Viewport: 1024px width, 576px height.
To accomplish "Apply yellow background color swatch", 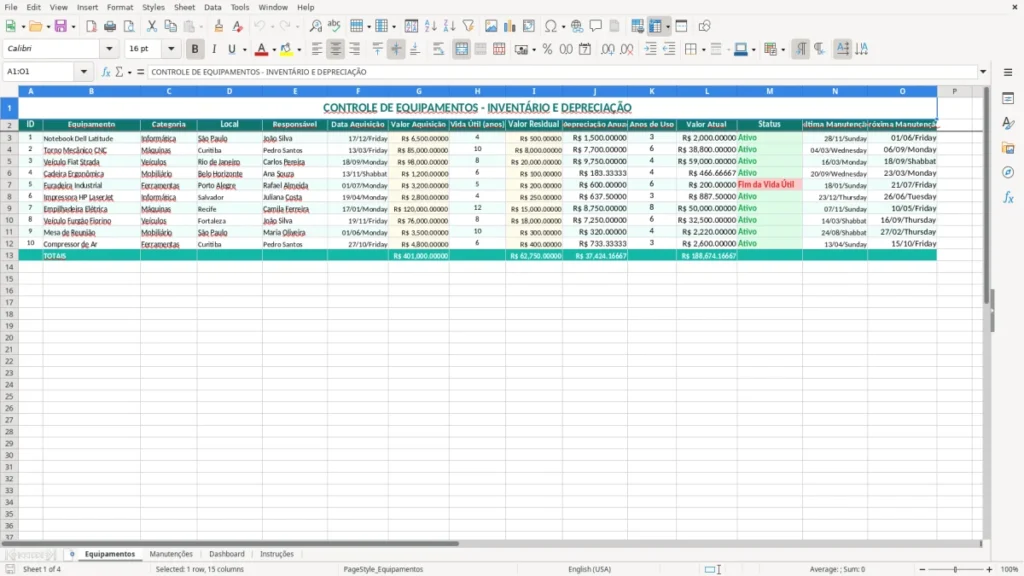I will click(x=286, y=49).
